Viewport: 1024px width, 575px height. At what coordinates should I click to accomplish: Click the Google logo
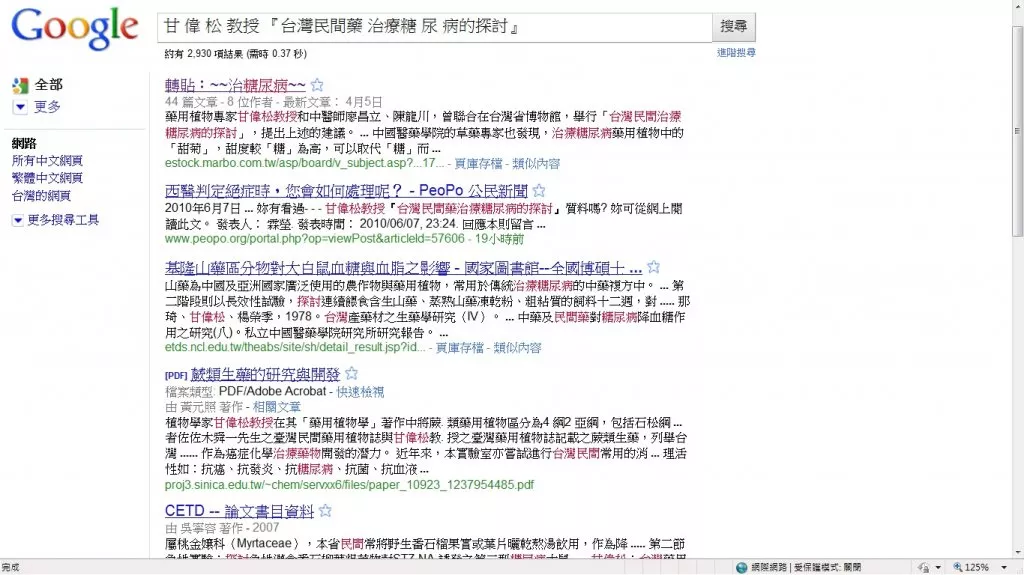click(75, 29)
